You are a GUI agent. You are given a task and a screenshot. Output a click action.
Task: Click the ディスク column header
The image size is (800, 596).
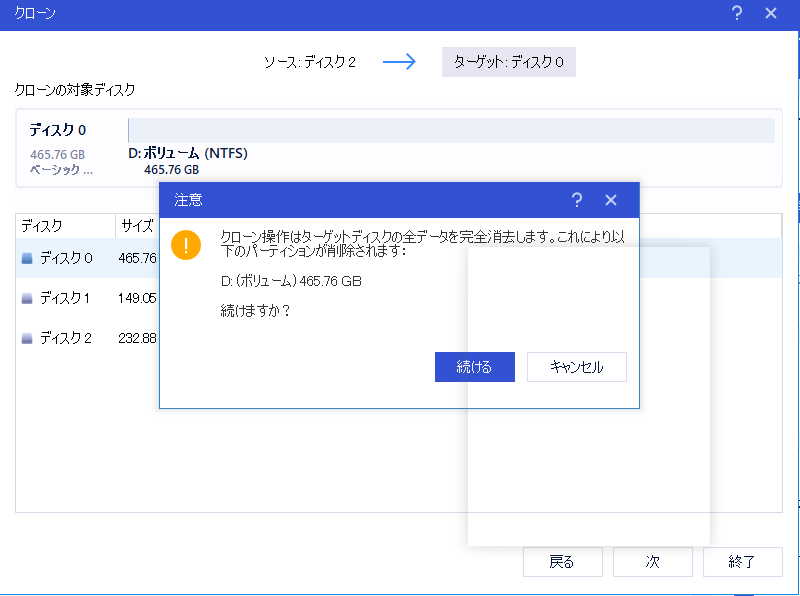[40, 225]
